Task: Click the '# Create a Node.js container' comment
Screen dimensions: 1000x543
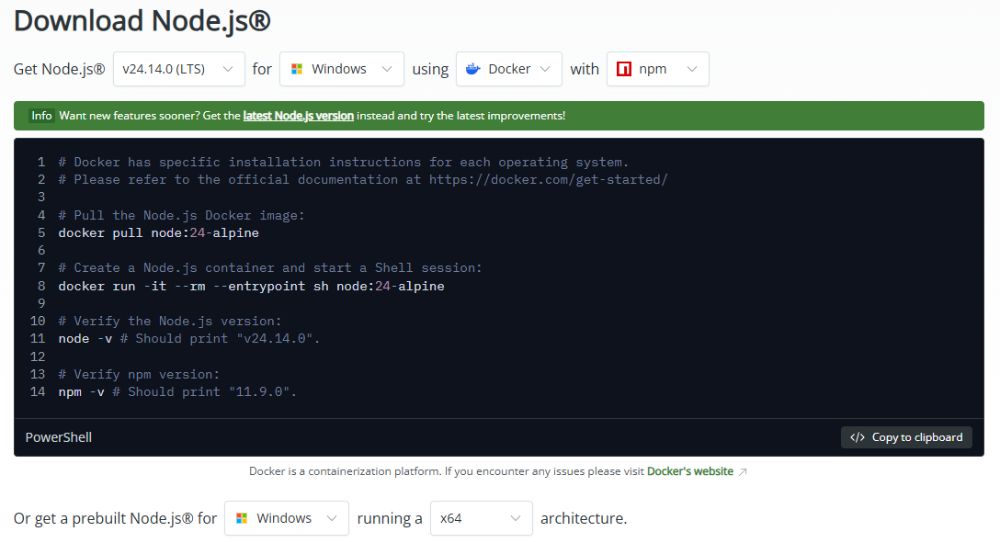Action: point(270,267)
